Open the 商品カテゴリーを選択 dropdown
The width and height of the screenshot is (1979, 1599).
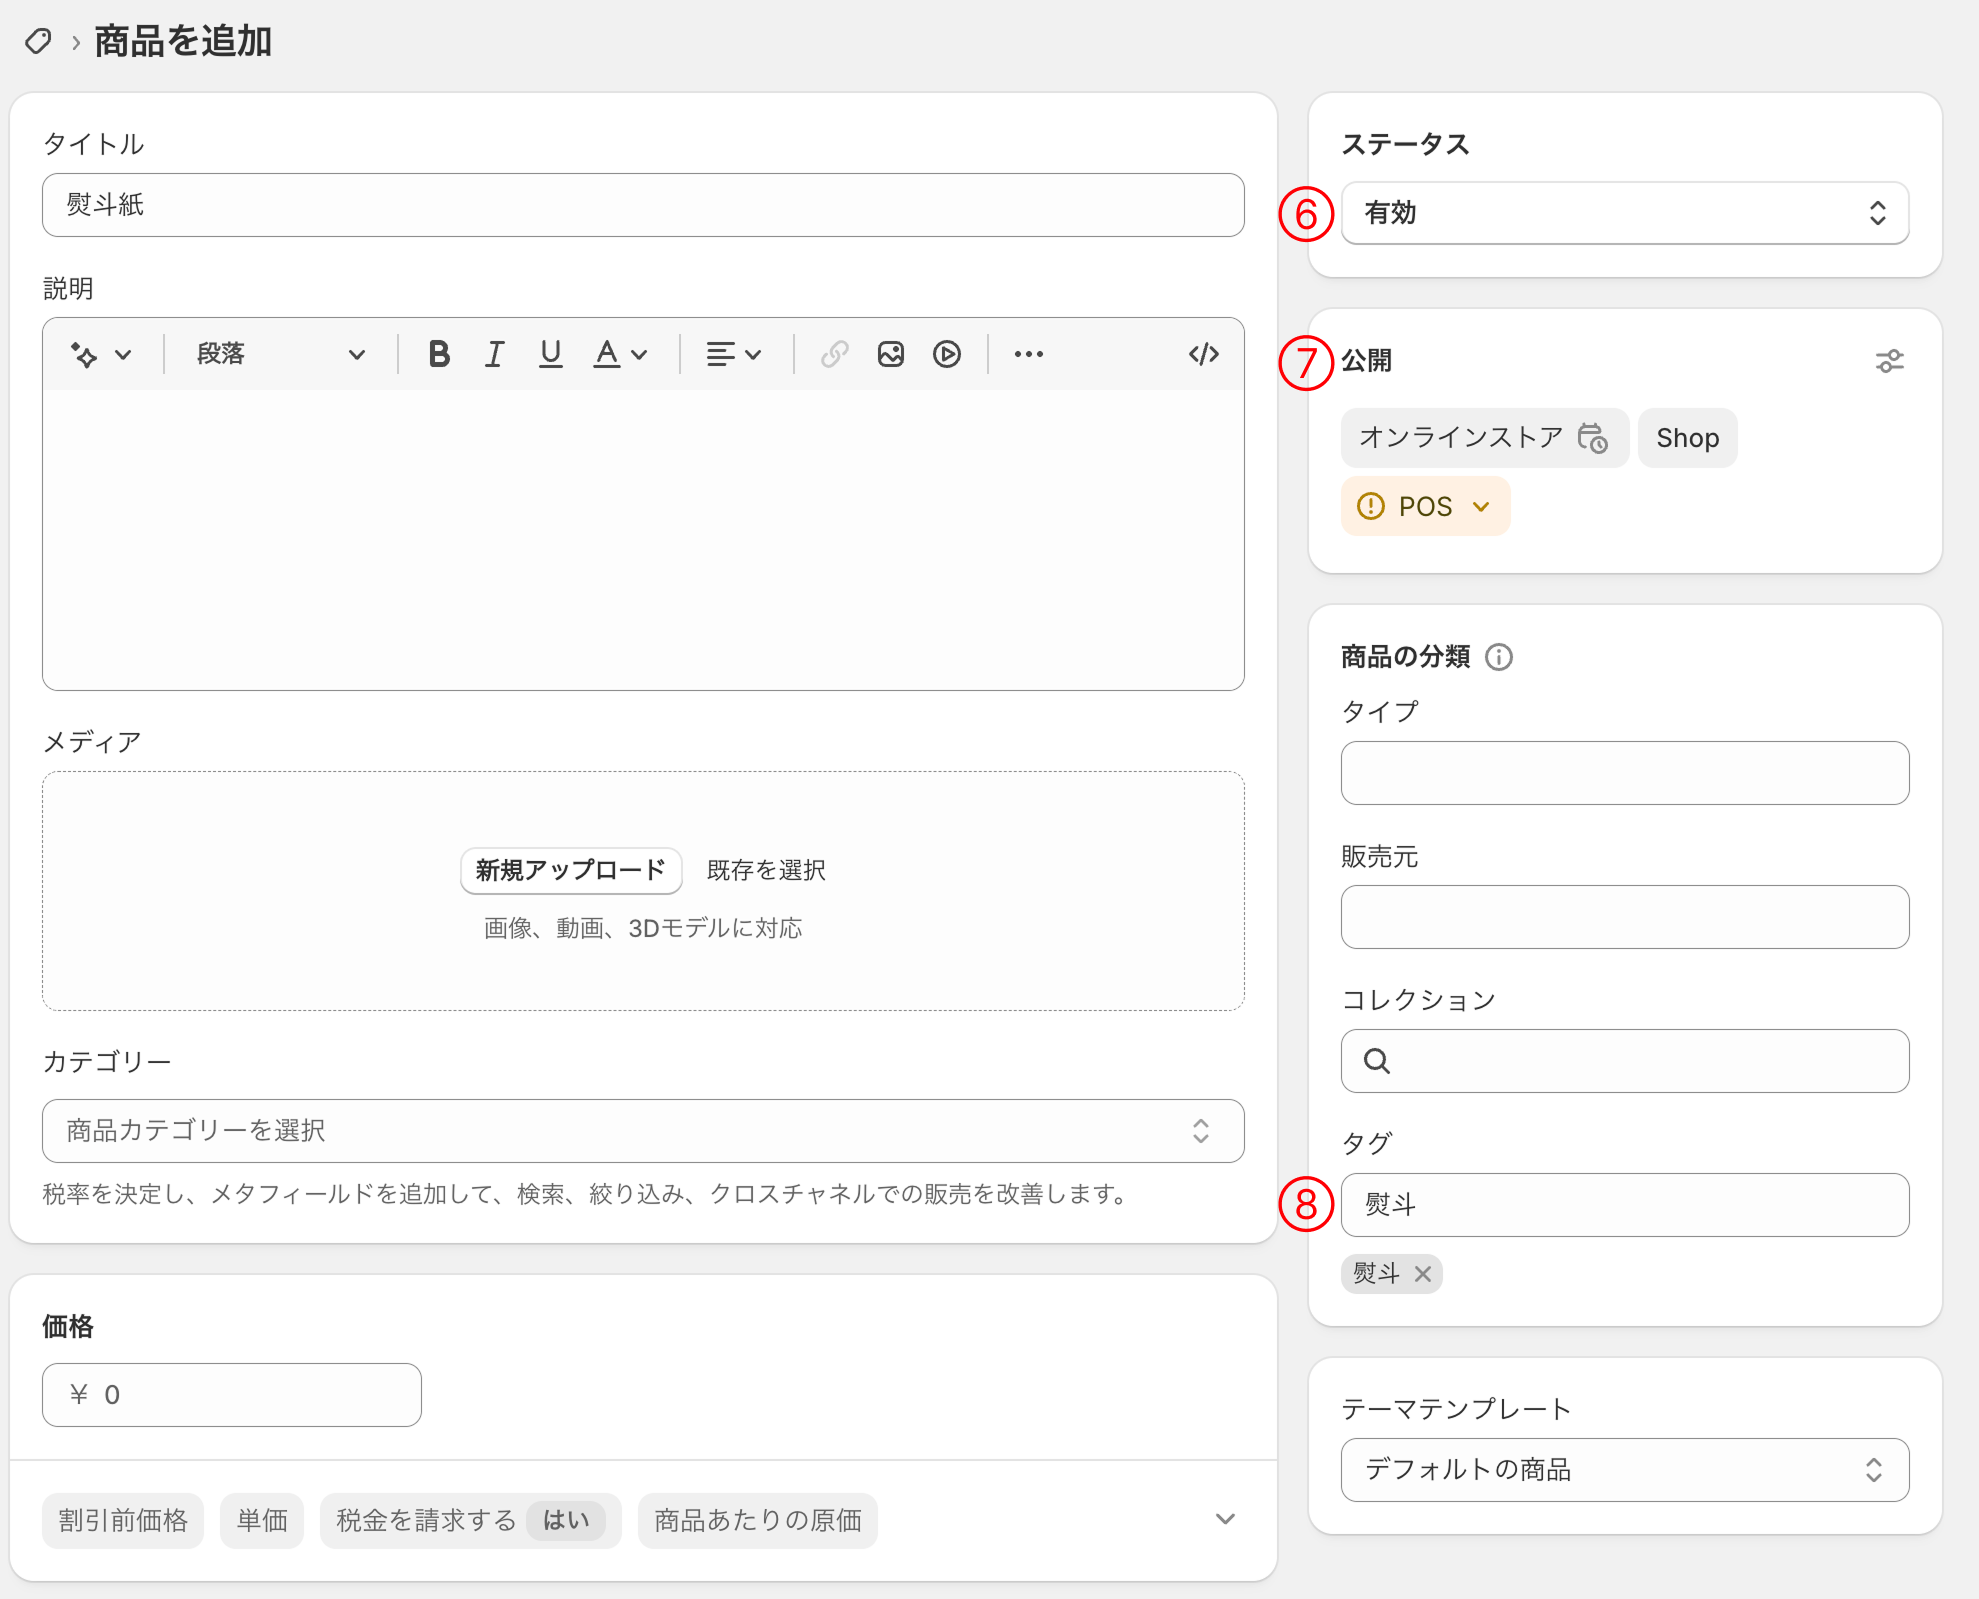tap(643, 1130)
